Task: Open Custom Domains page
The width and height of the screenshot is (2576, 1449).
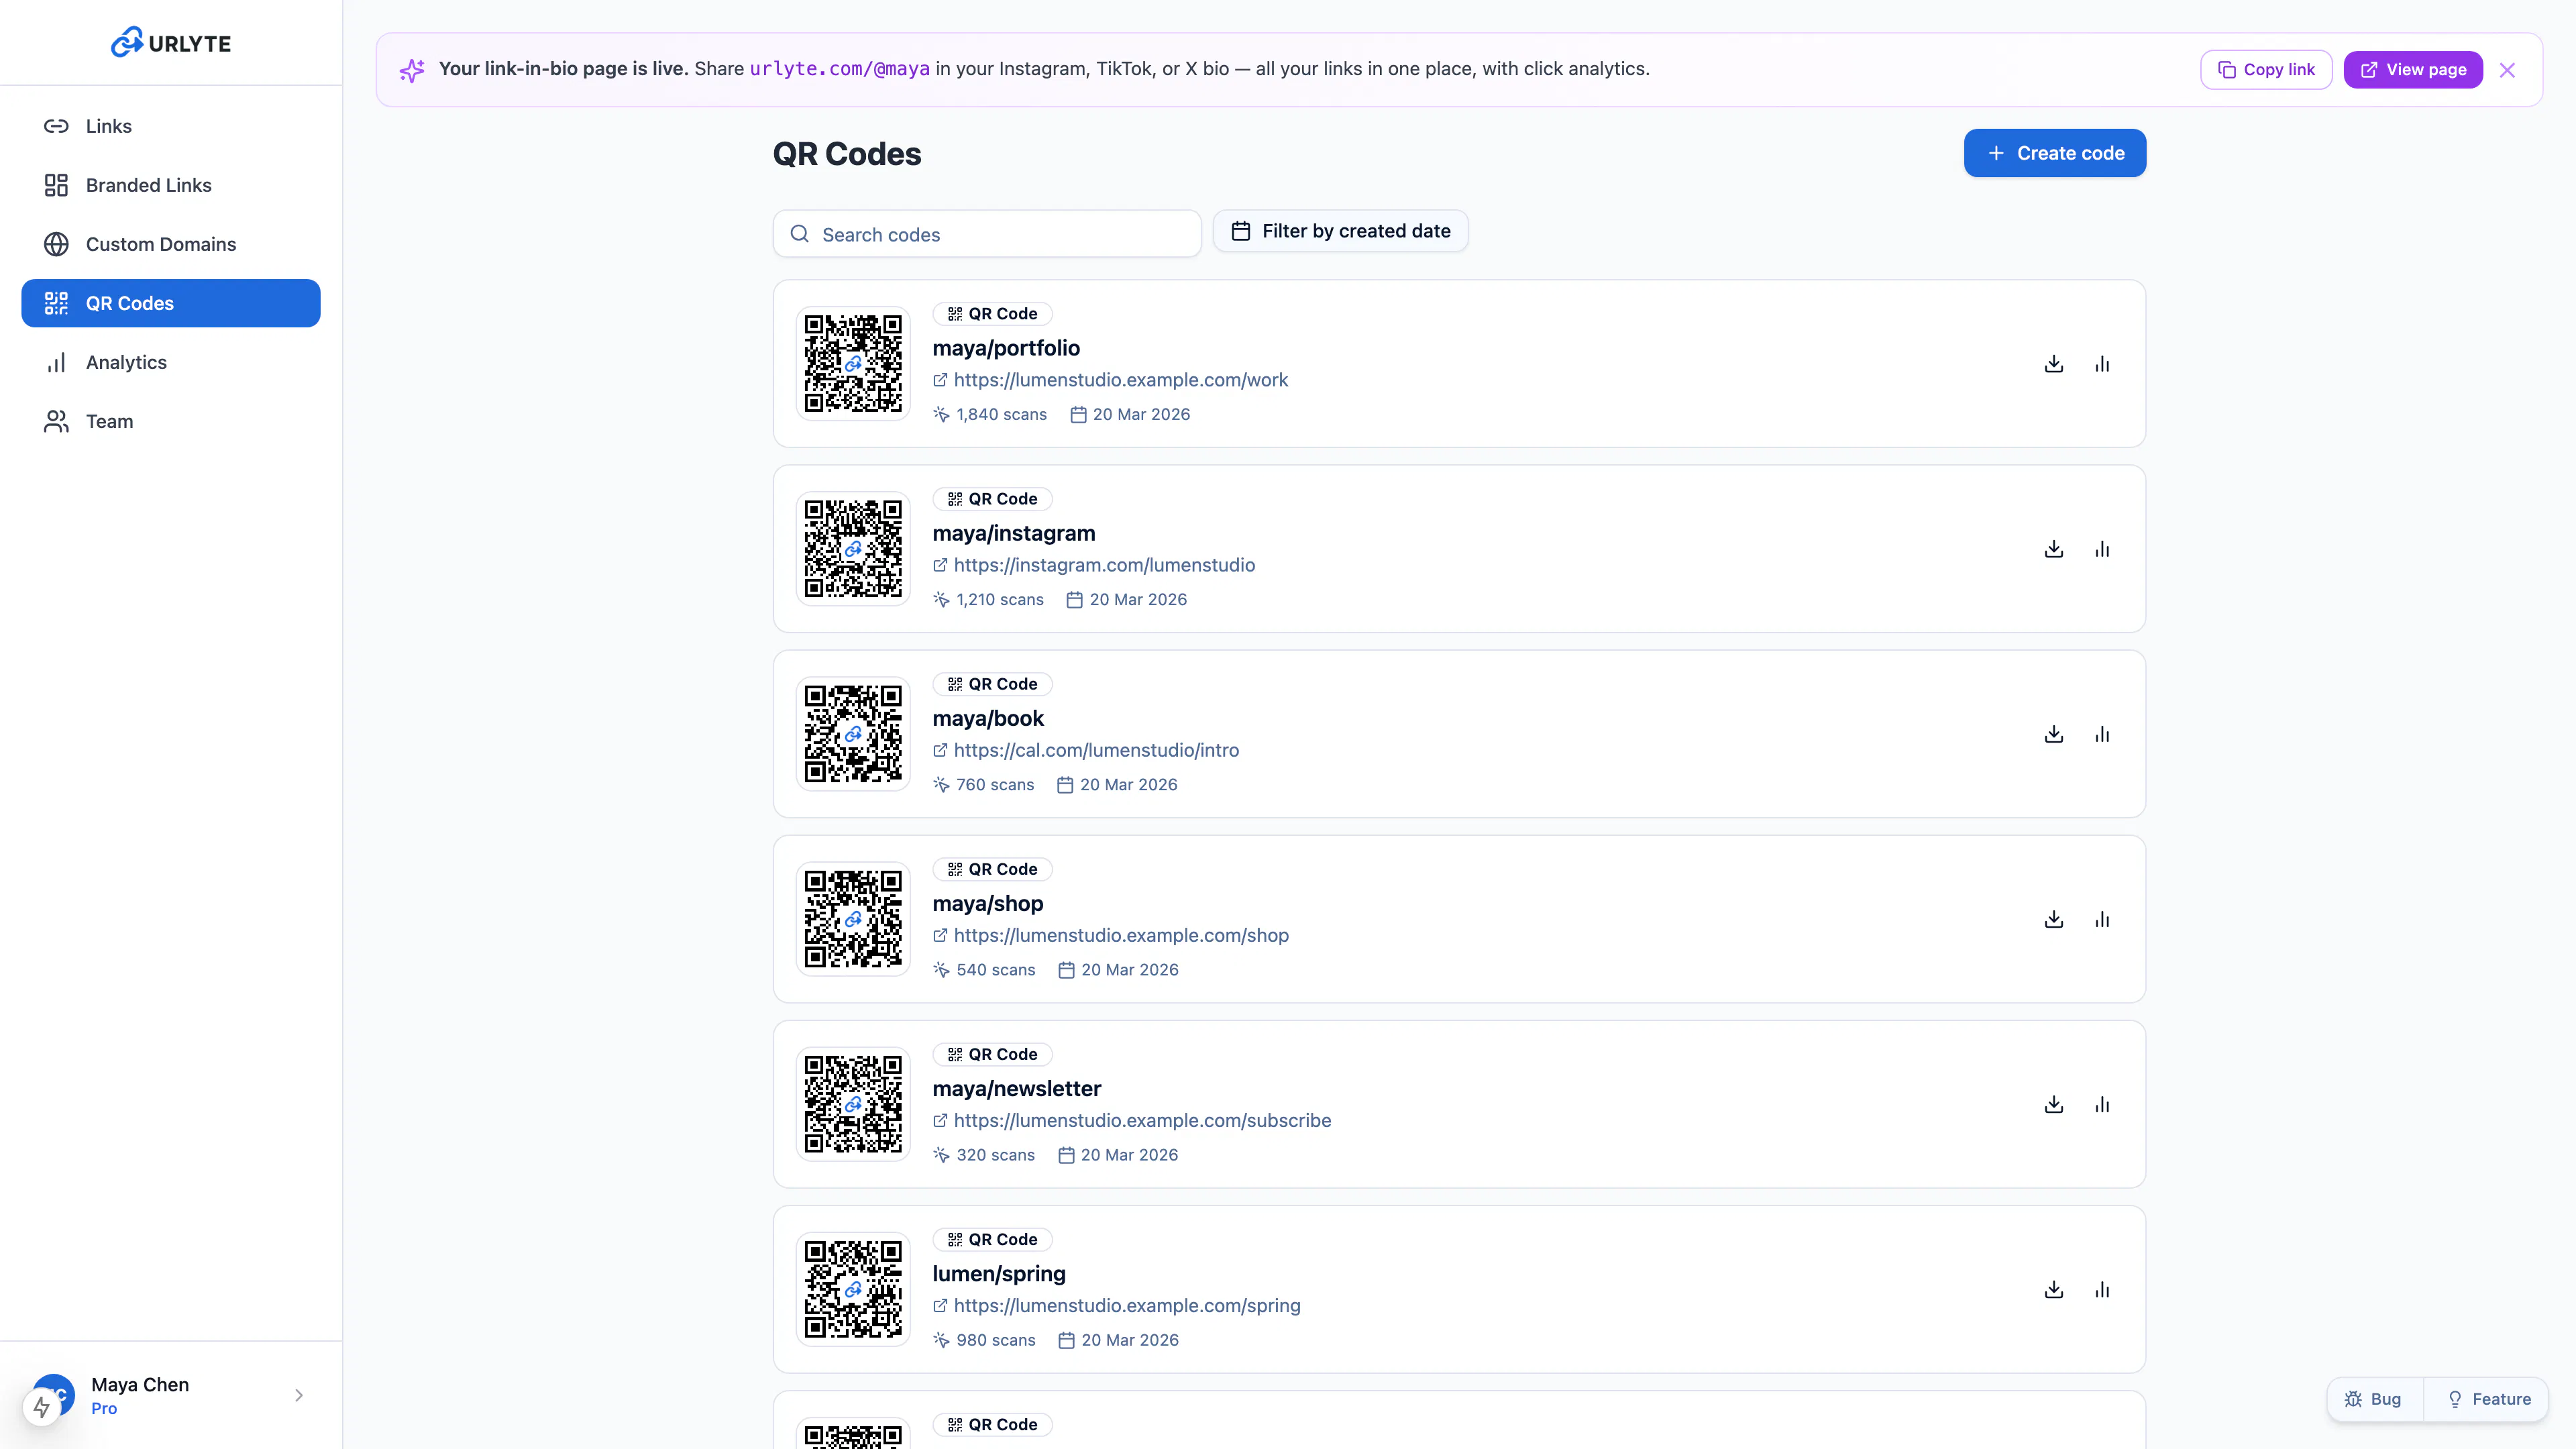Action: click(171, 244)
